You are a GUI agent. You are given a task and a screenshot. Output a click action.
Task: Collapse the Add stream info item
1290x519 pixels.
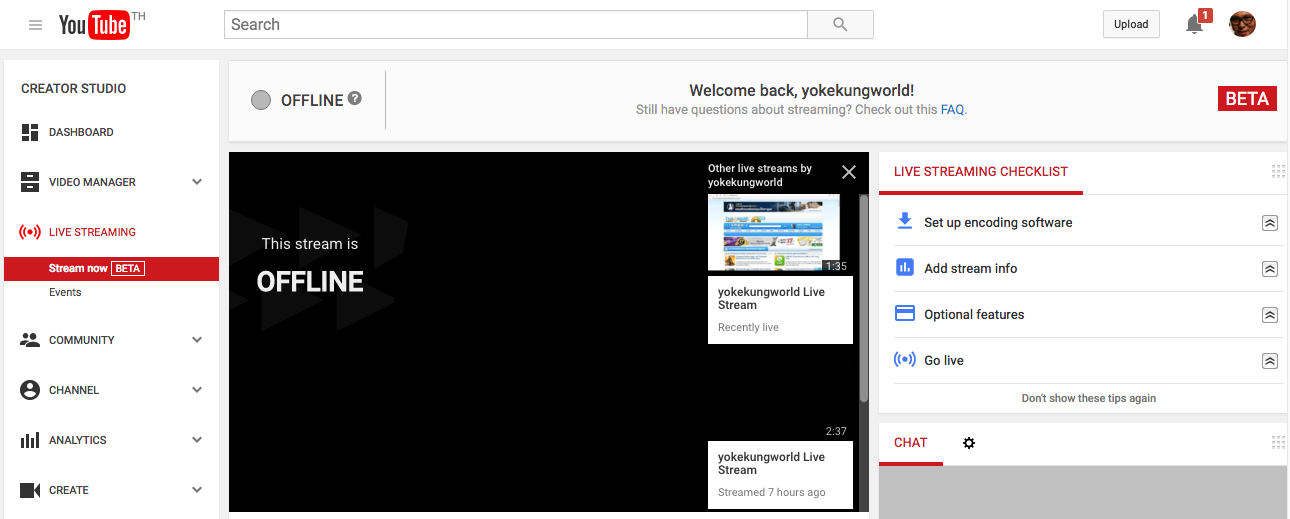[1270, 269]
